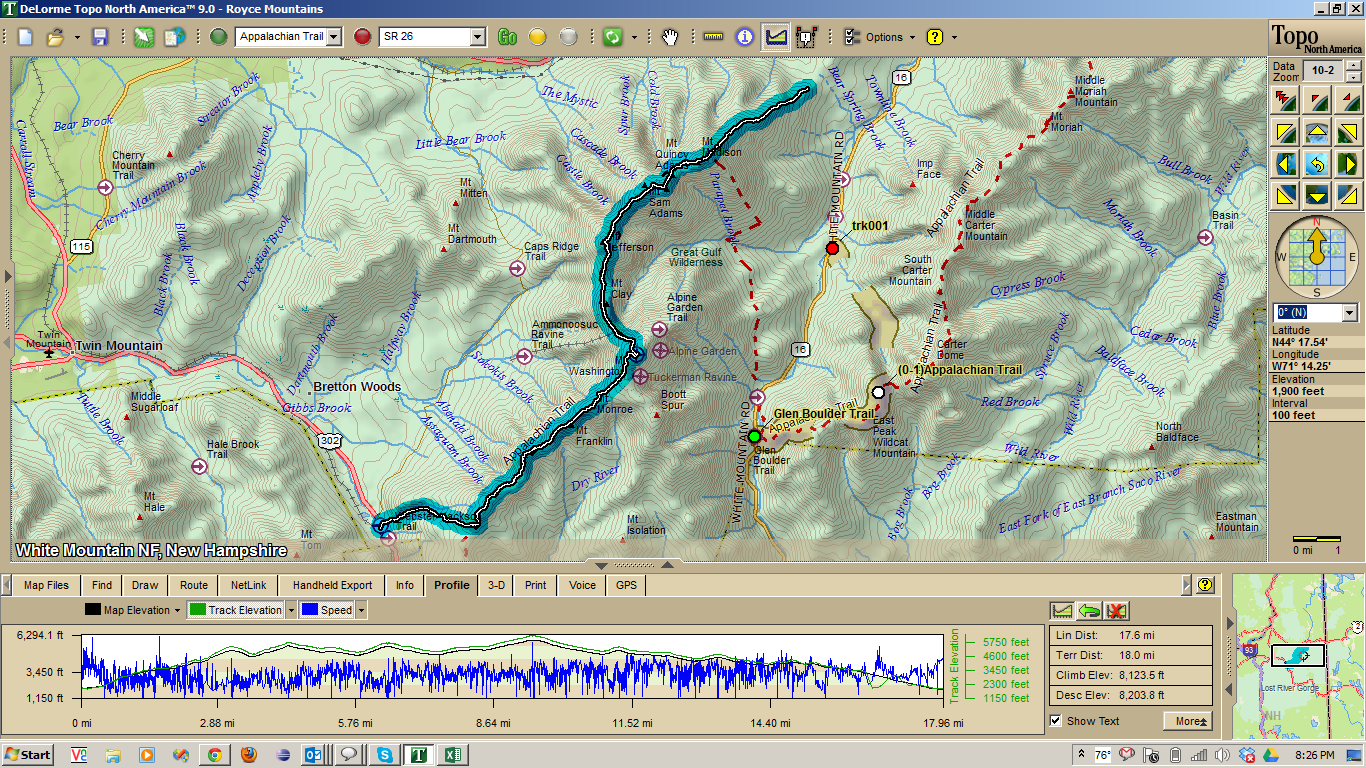Uncheck the Show Text checkbox
Screen dimensions: 1366x768
(x=1057, y=721)
